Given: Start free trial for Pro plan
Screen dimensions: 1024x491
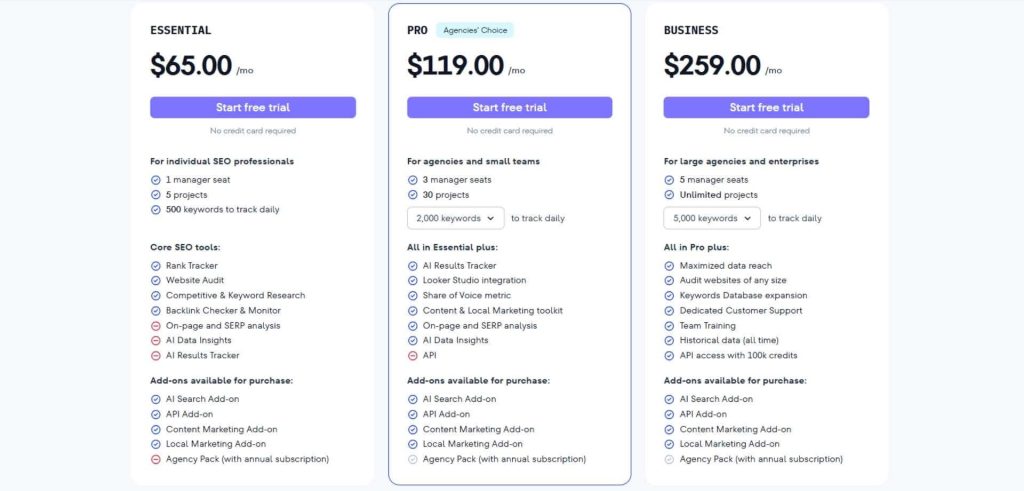Looking at the screenshot, I should [x=510, y=107].
